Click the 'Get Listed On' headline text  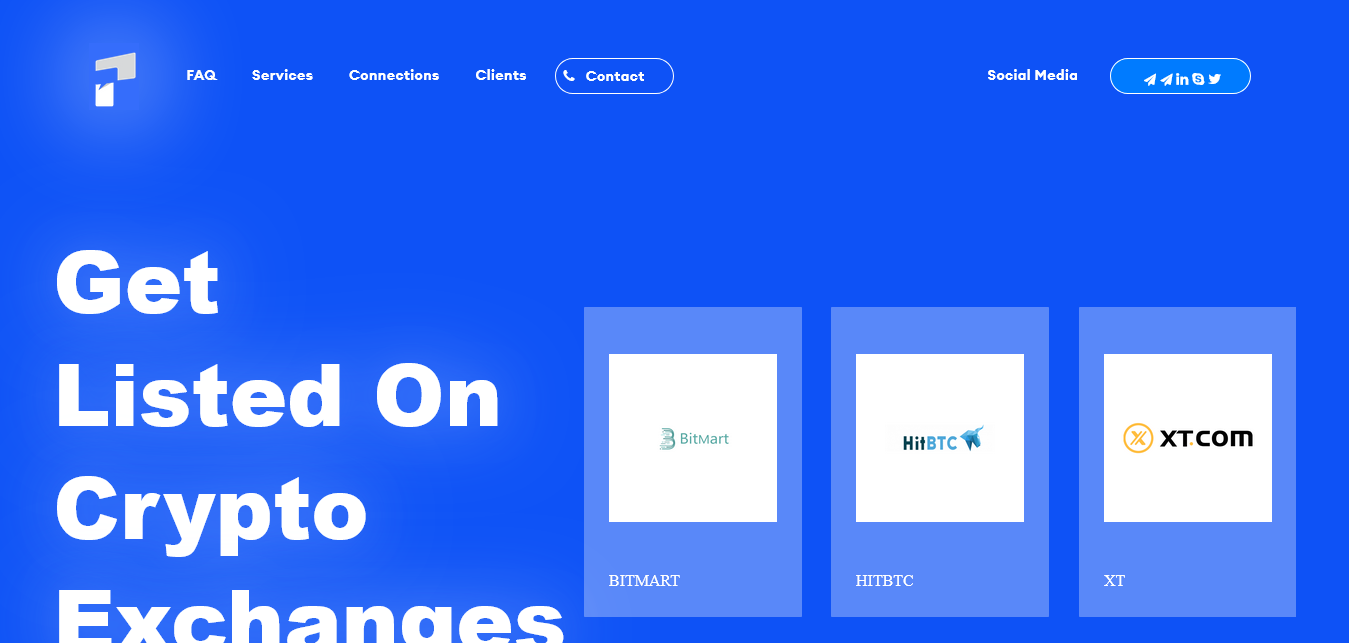pyautogui.click(x=278, y=397)
